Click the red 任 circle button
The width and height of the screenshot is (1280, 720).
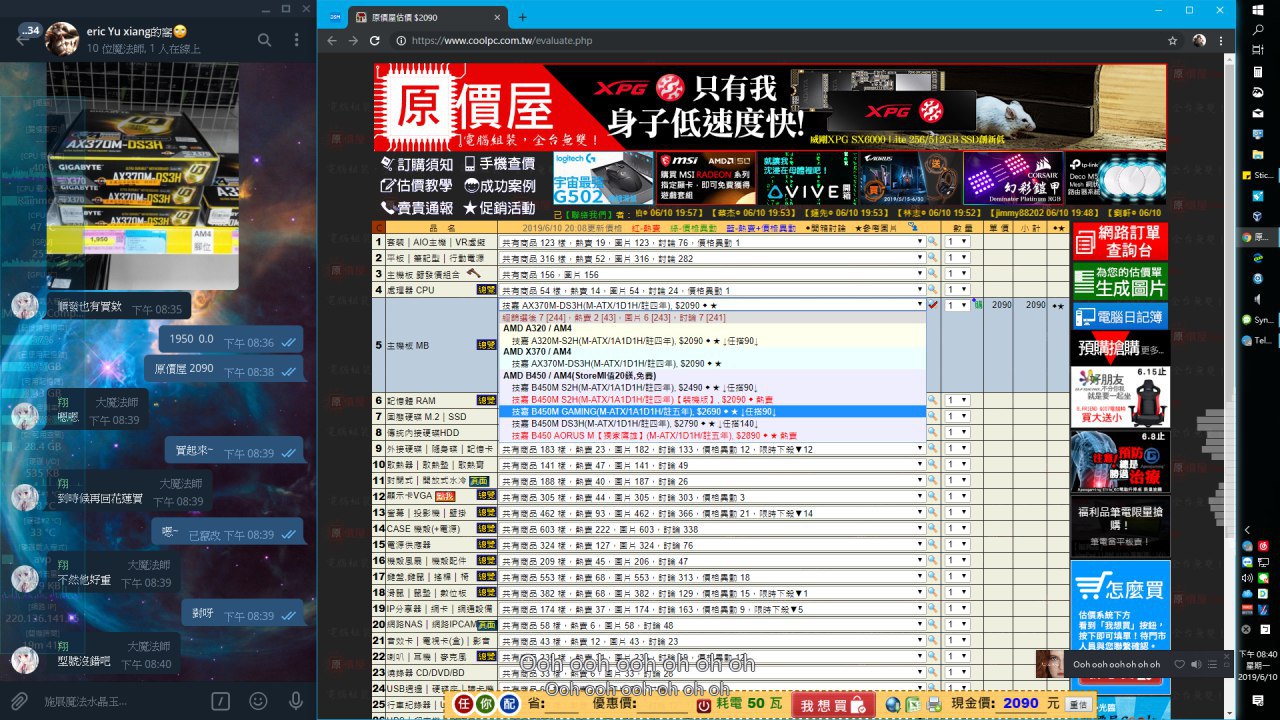coord(463,704)
